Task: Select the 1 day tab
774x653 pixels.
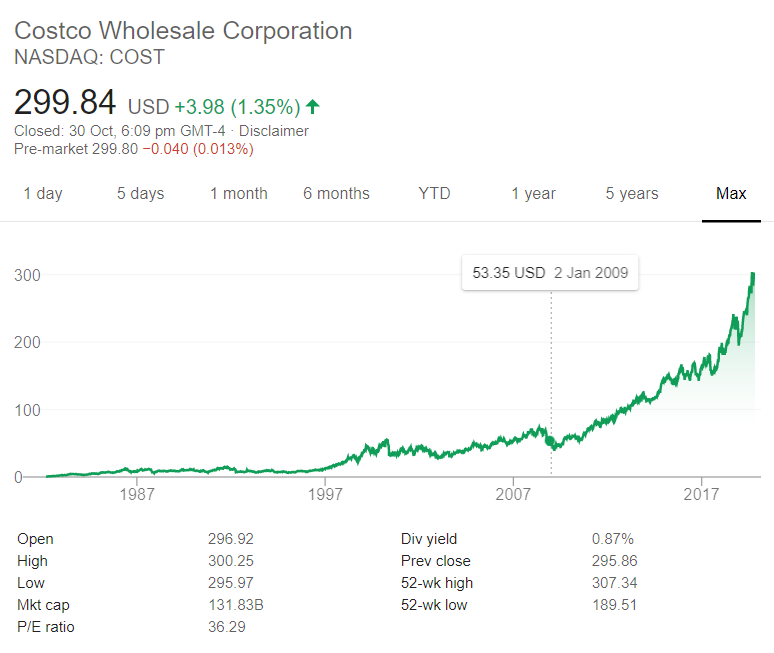Action: click(x=43, y=194)
